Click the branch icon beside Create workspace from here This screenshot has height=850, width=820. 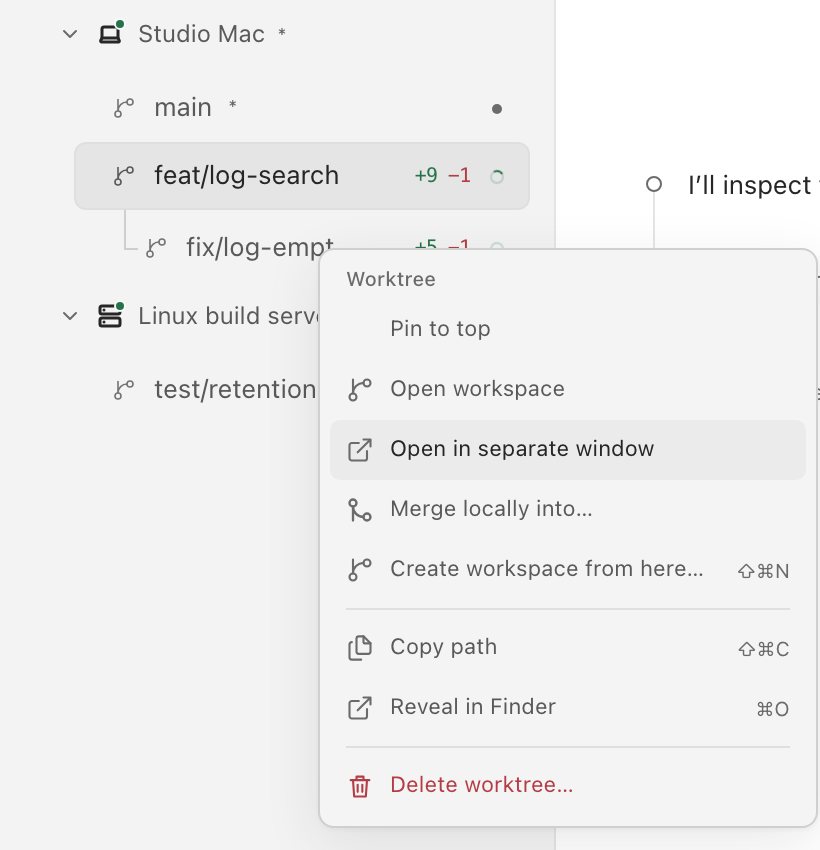(360, 570)
